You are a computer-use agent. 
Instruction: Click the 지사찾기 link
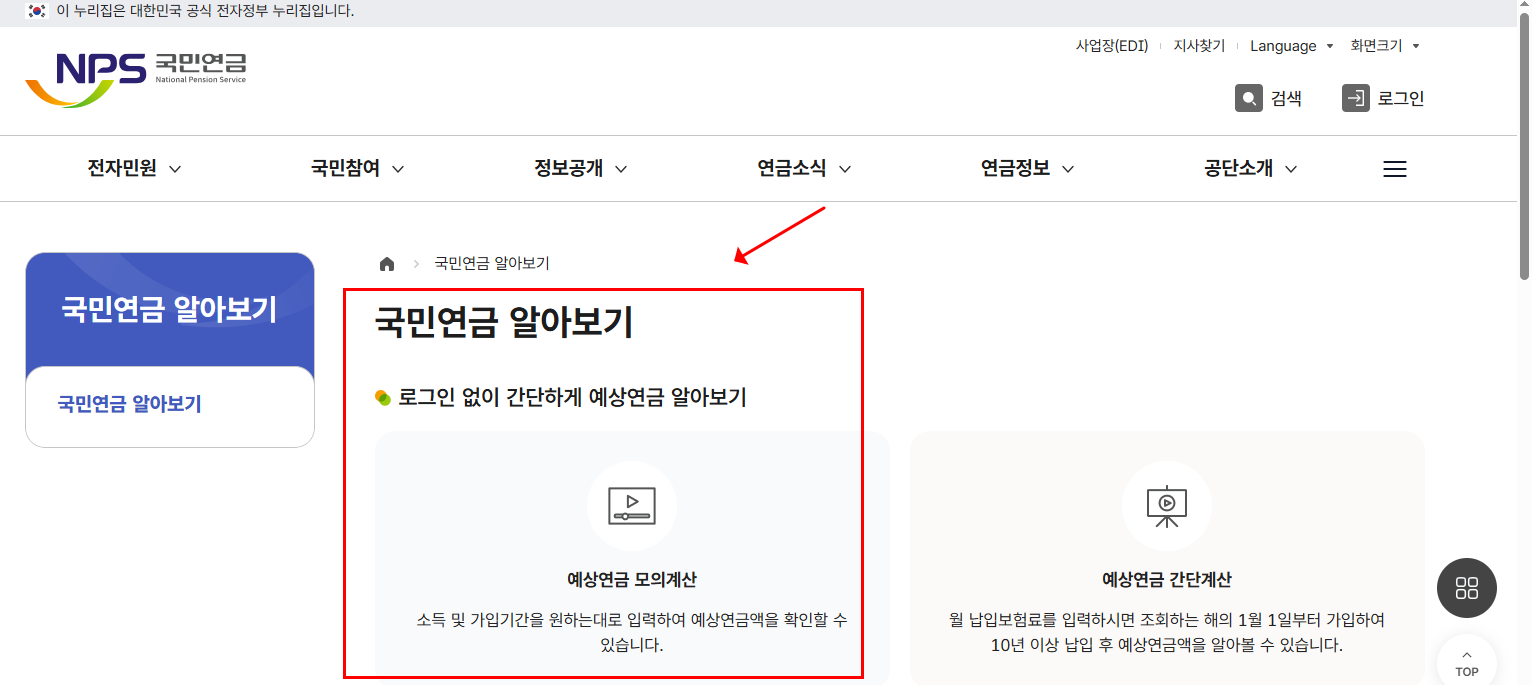pos(1199,45)
